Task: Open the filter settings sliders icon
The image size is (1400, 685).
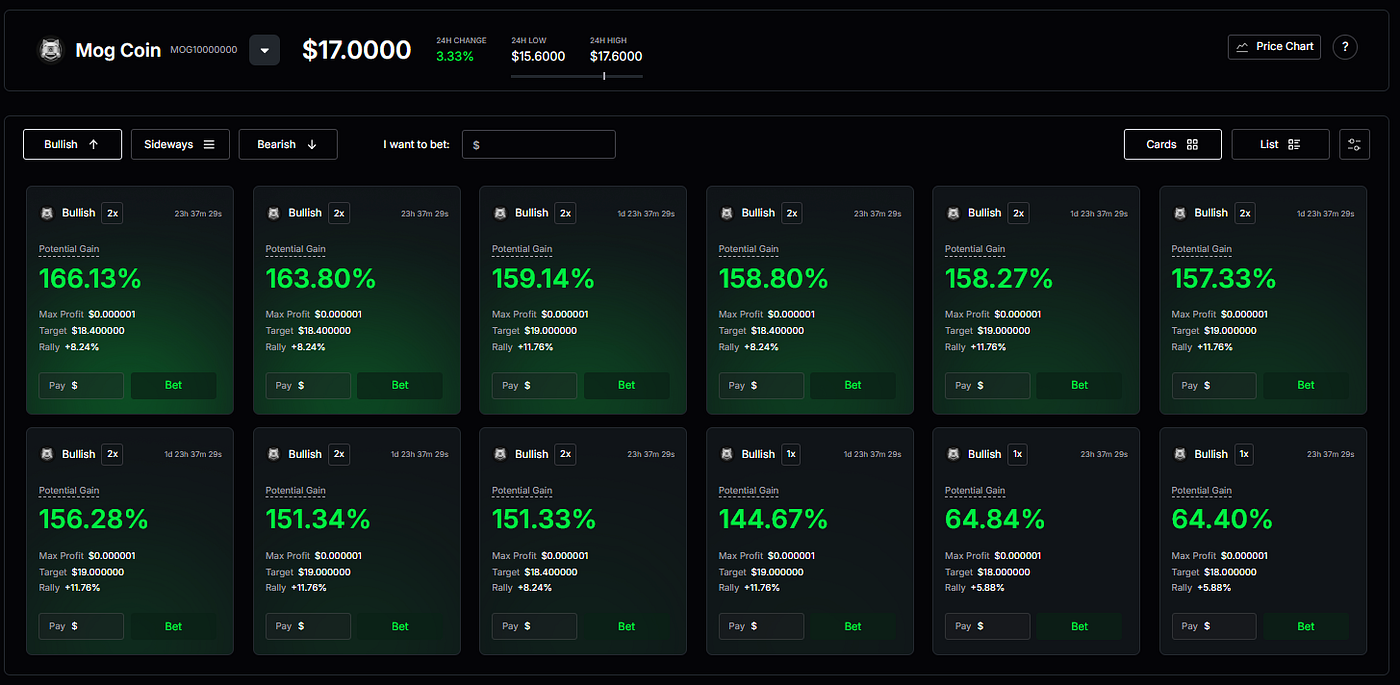Action: [1354, 144]
